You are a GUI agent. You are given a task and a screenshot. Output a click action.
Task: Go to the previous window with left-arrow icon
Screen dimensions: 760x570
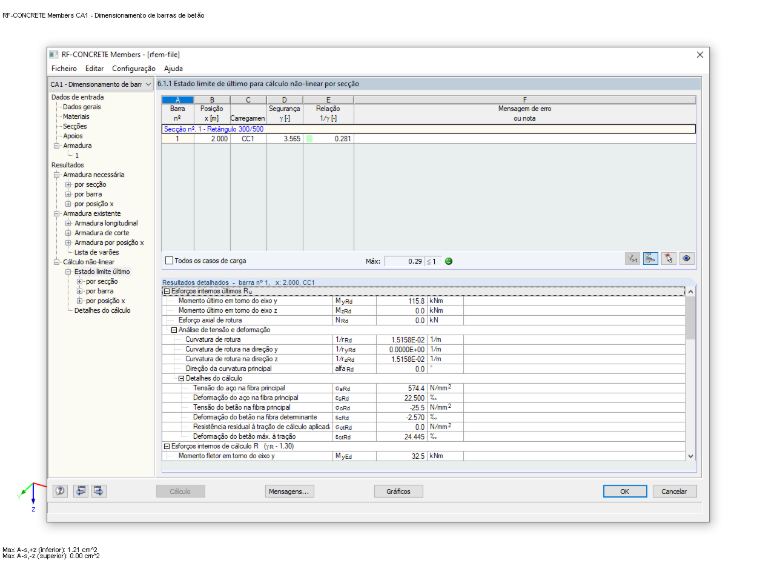click(80, 491)
